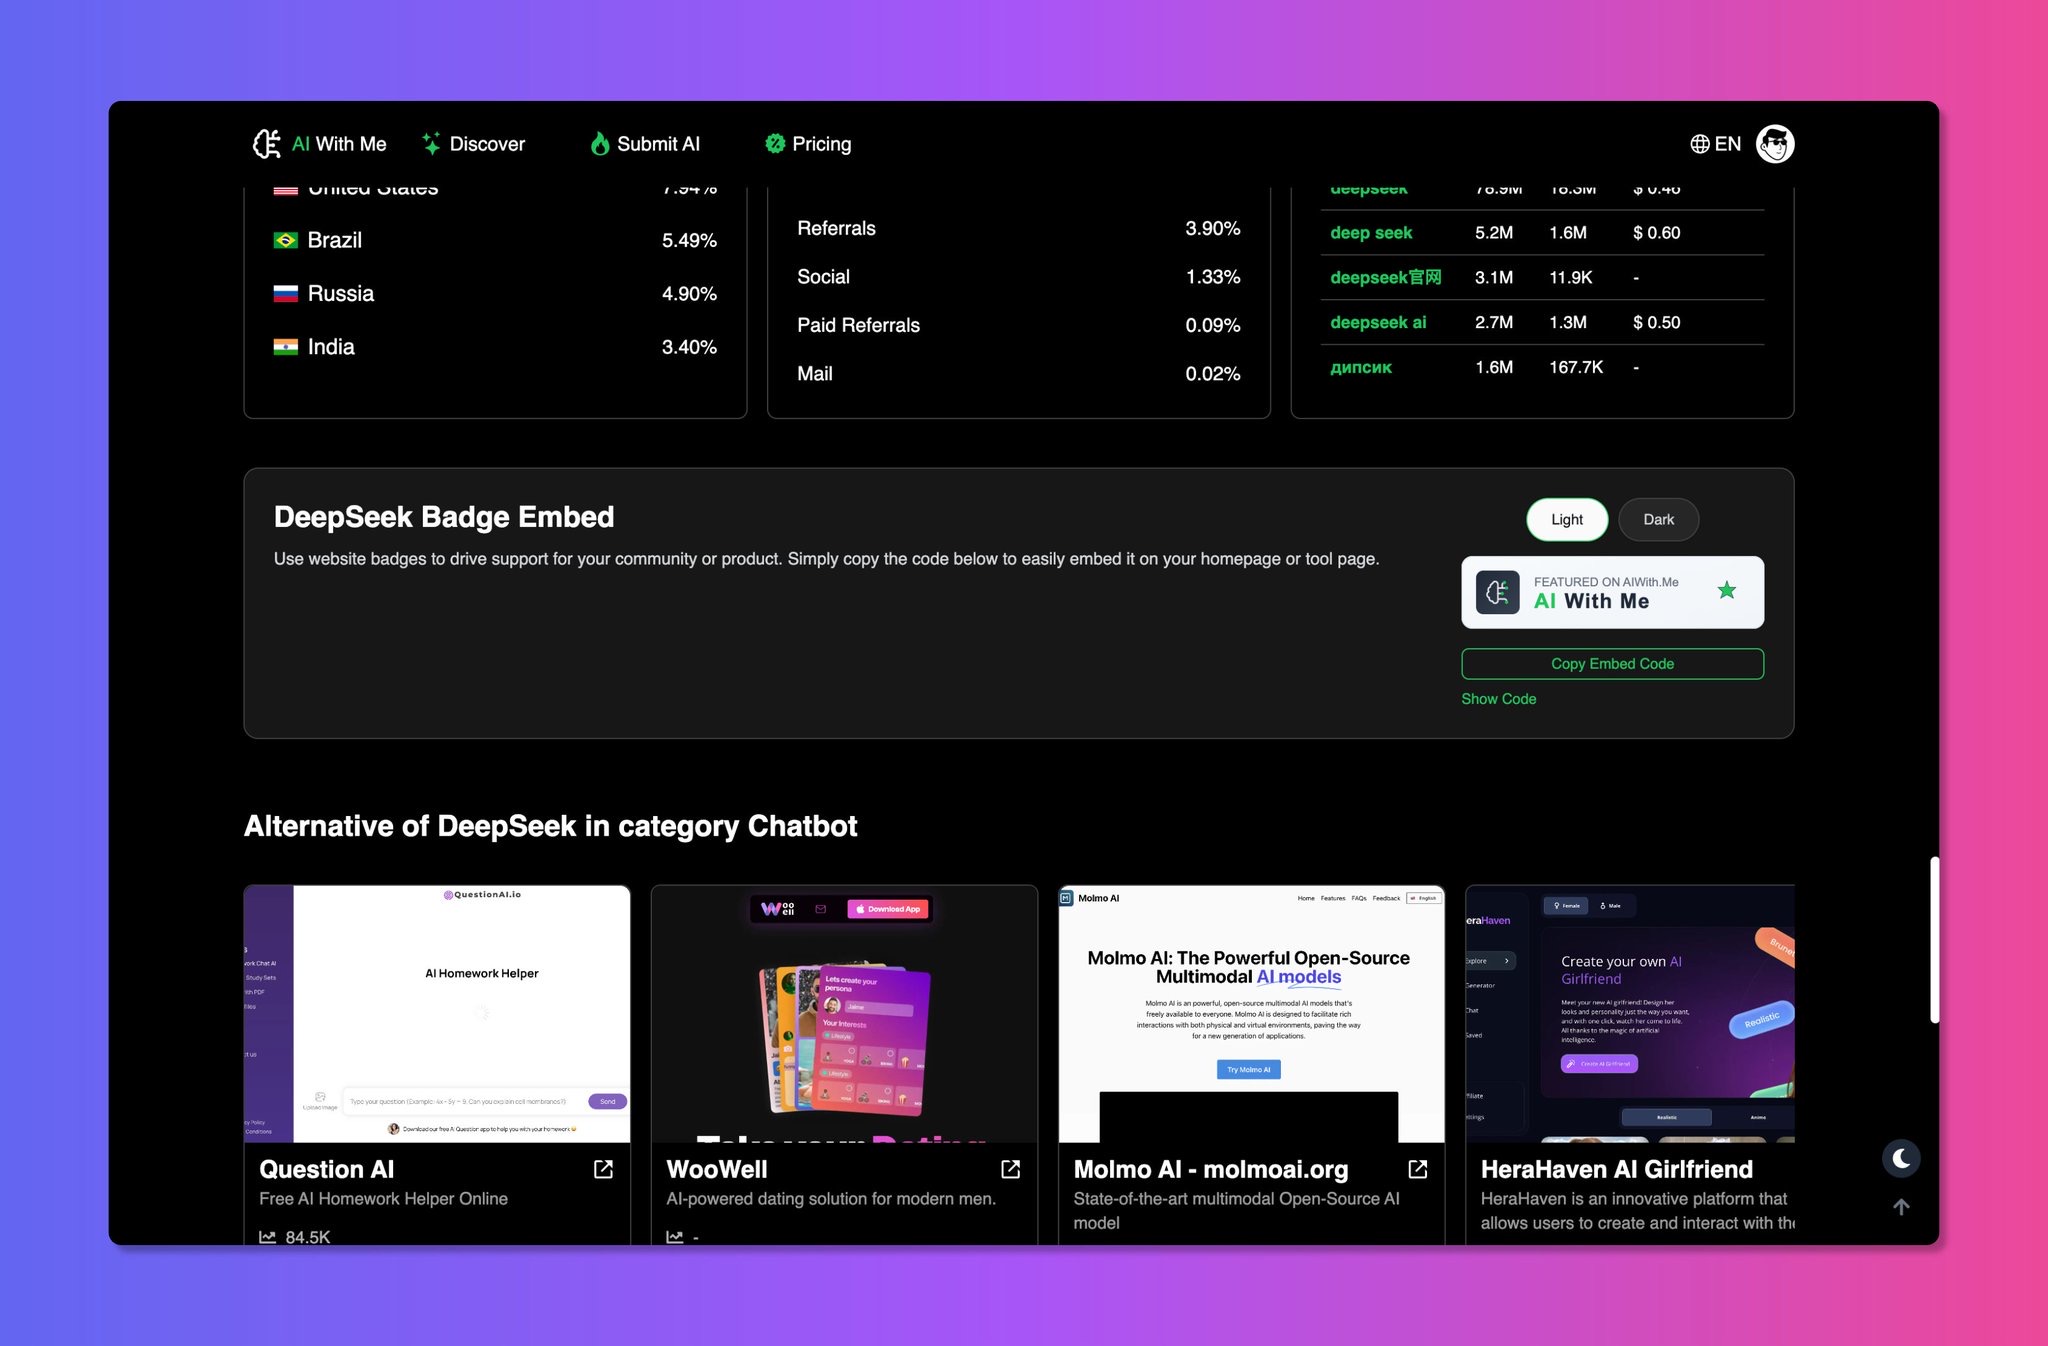Click the scroll-to-top arrow icon
Screen dimensions: 2048x1346
coord(1901,1207)
